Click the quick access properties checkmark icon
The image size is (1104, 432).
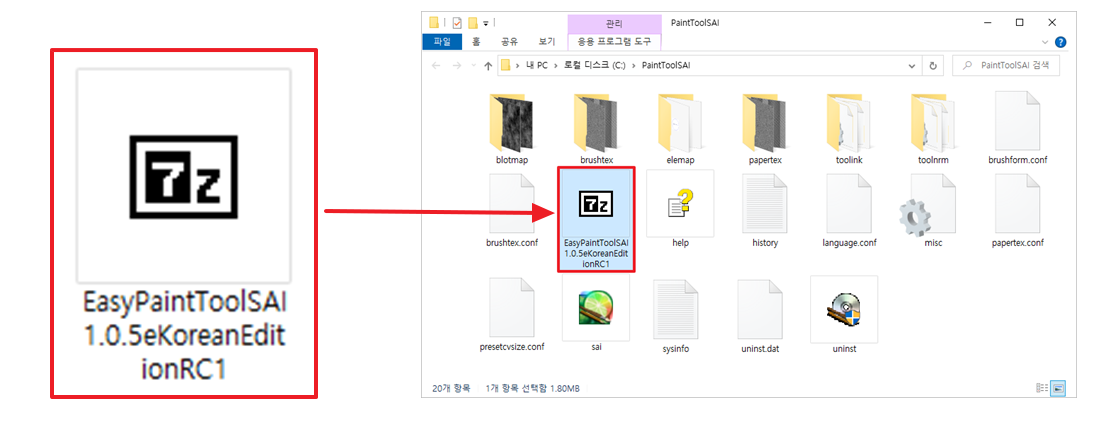[457, 23]
